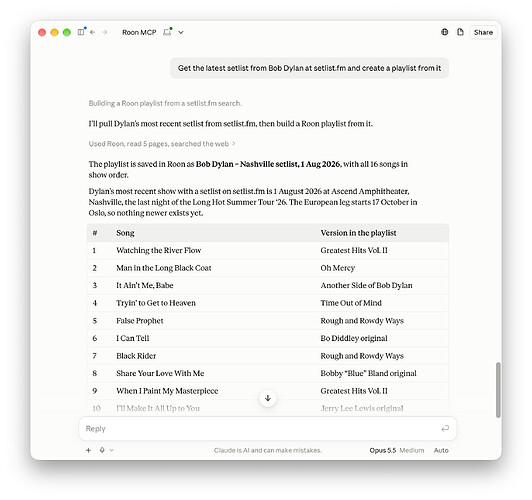Click the globe icon in the title bar

[444, 32]
